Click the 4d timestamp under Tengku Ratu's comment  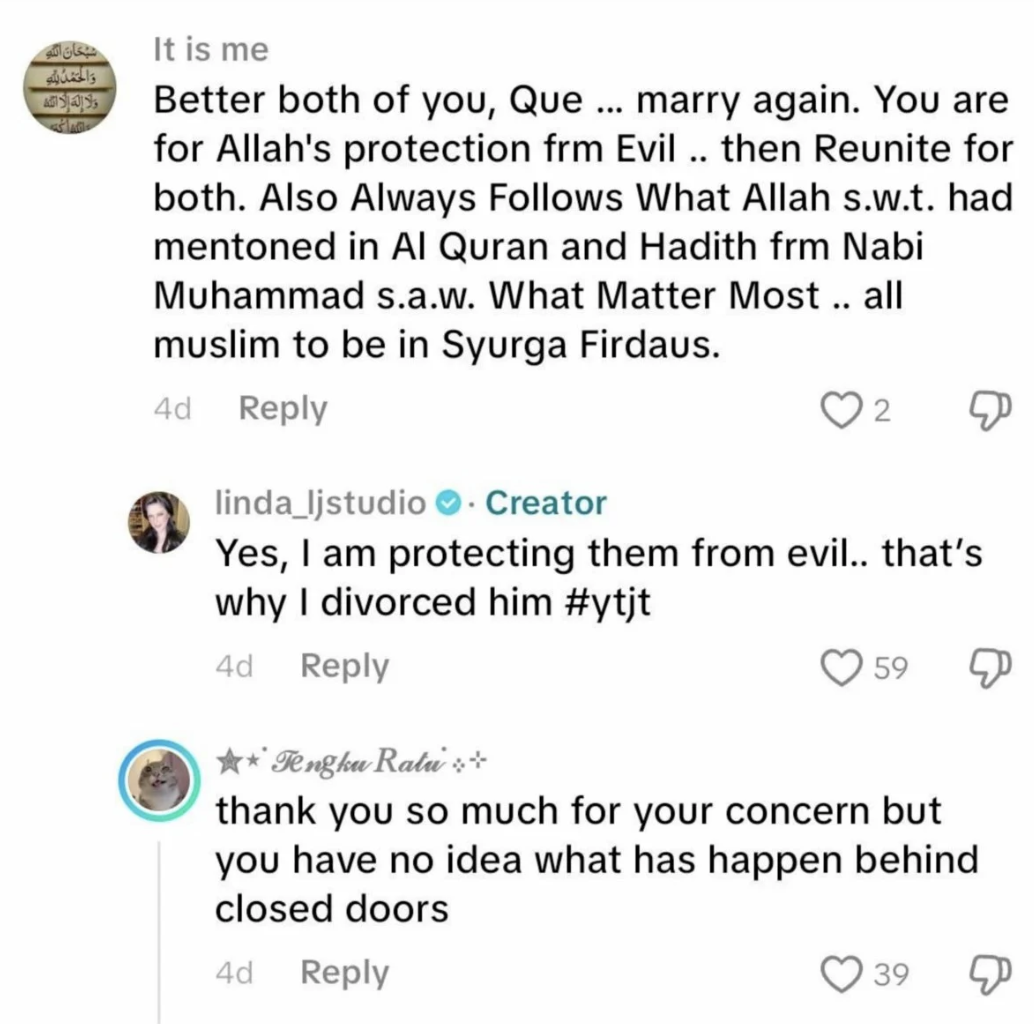234,972
